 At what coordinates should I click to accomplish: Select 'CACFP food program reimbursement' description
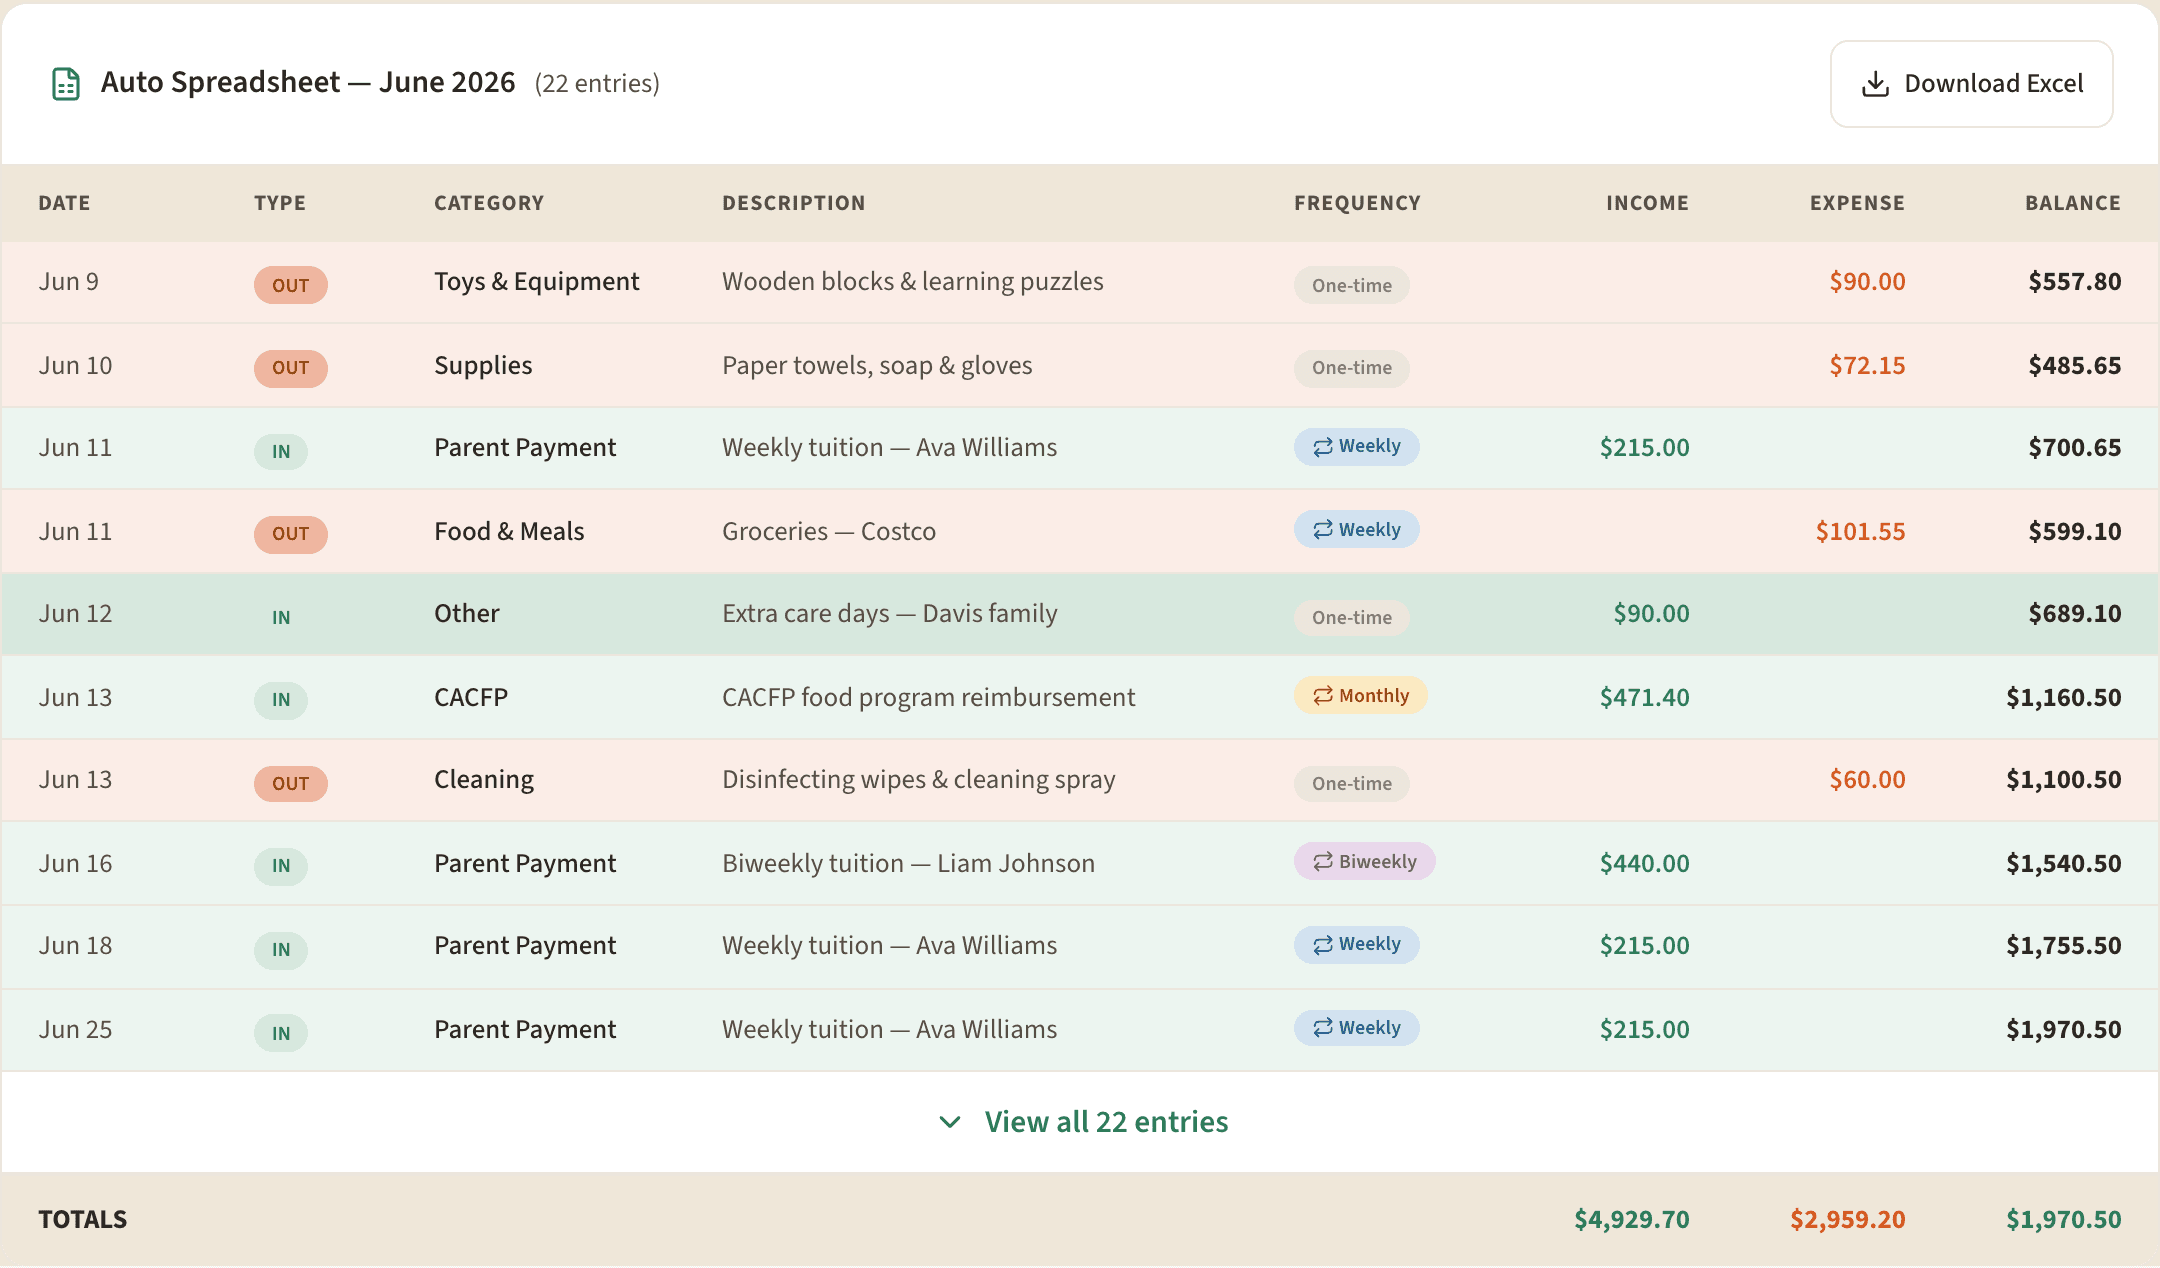[928, 698]
